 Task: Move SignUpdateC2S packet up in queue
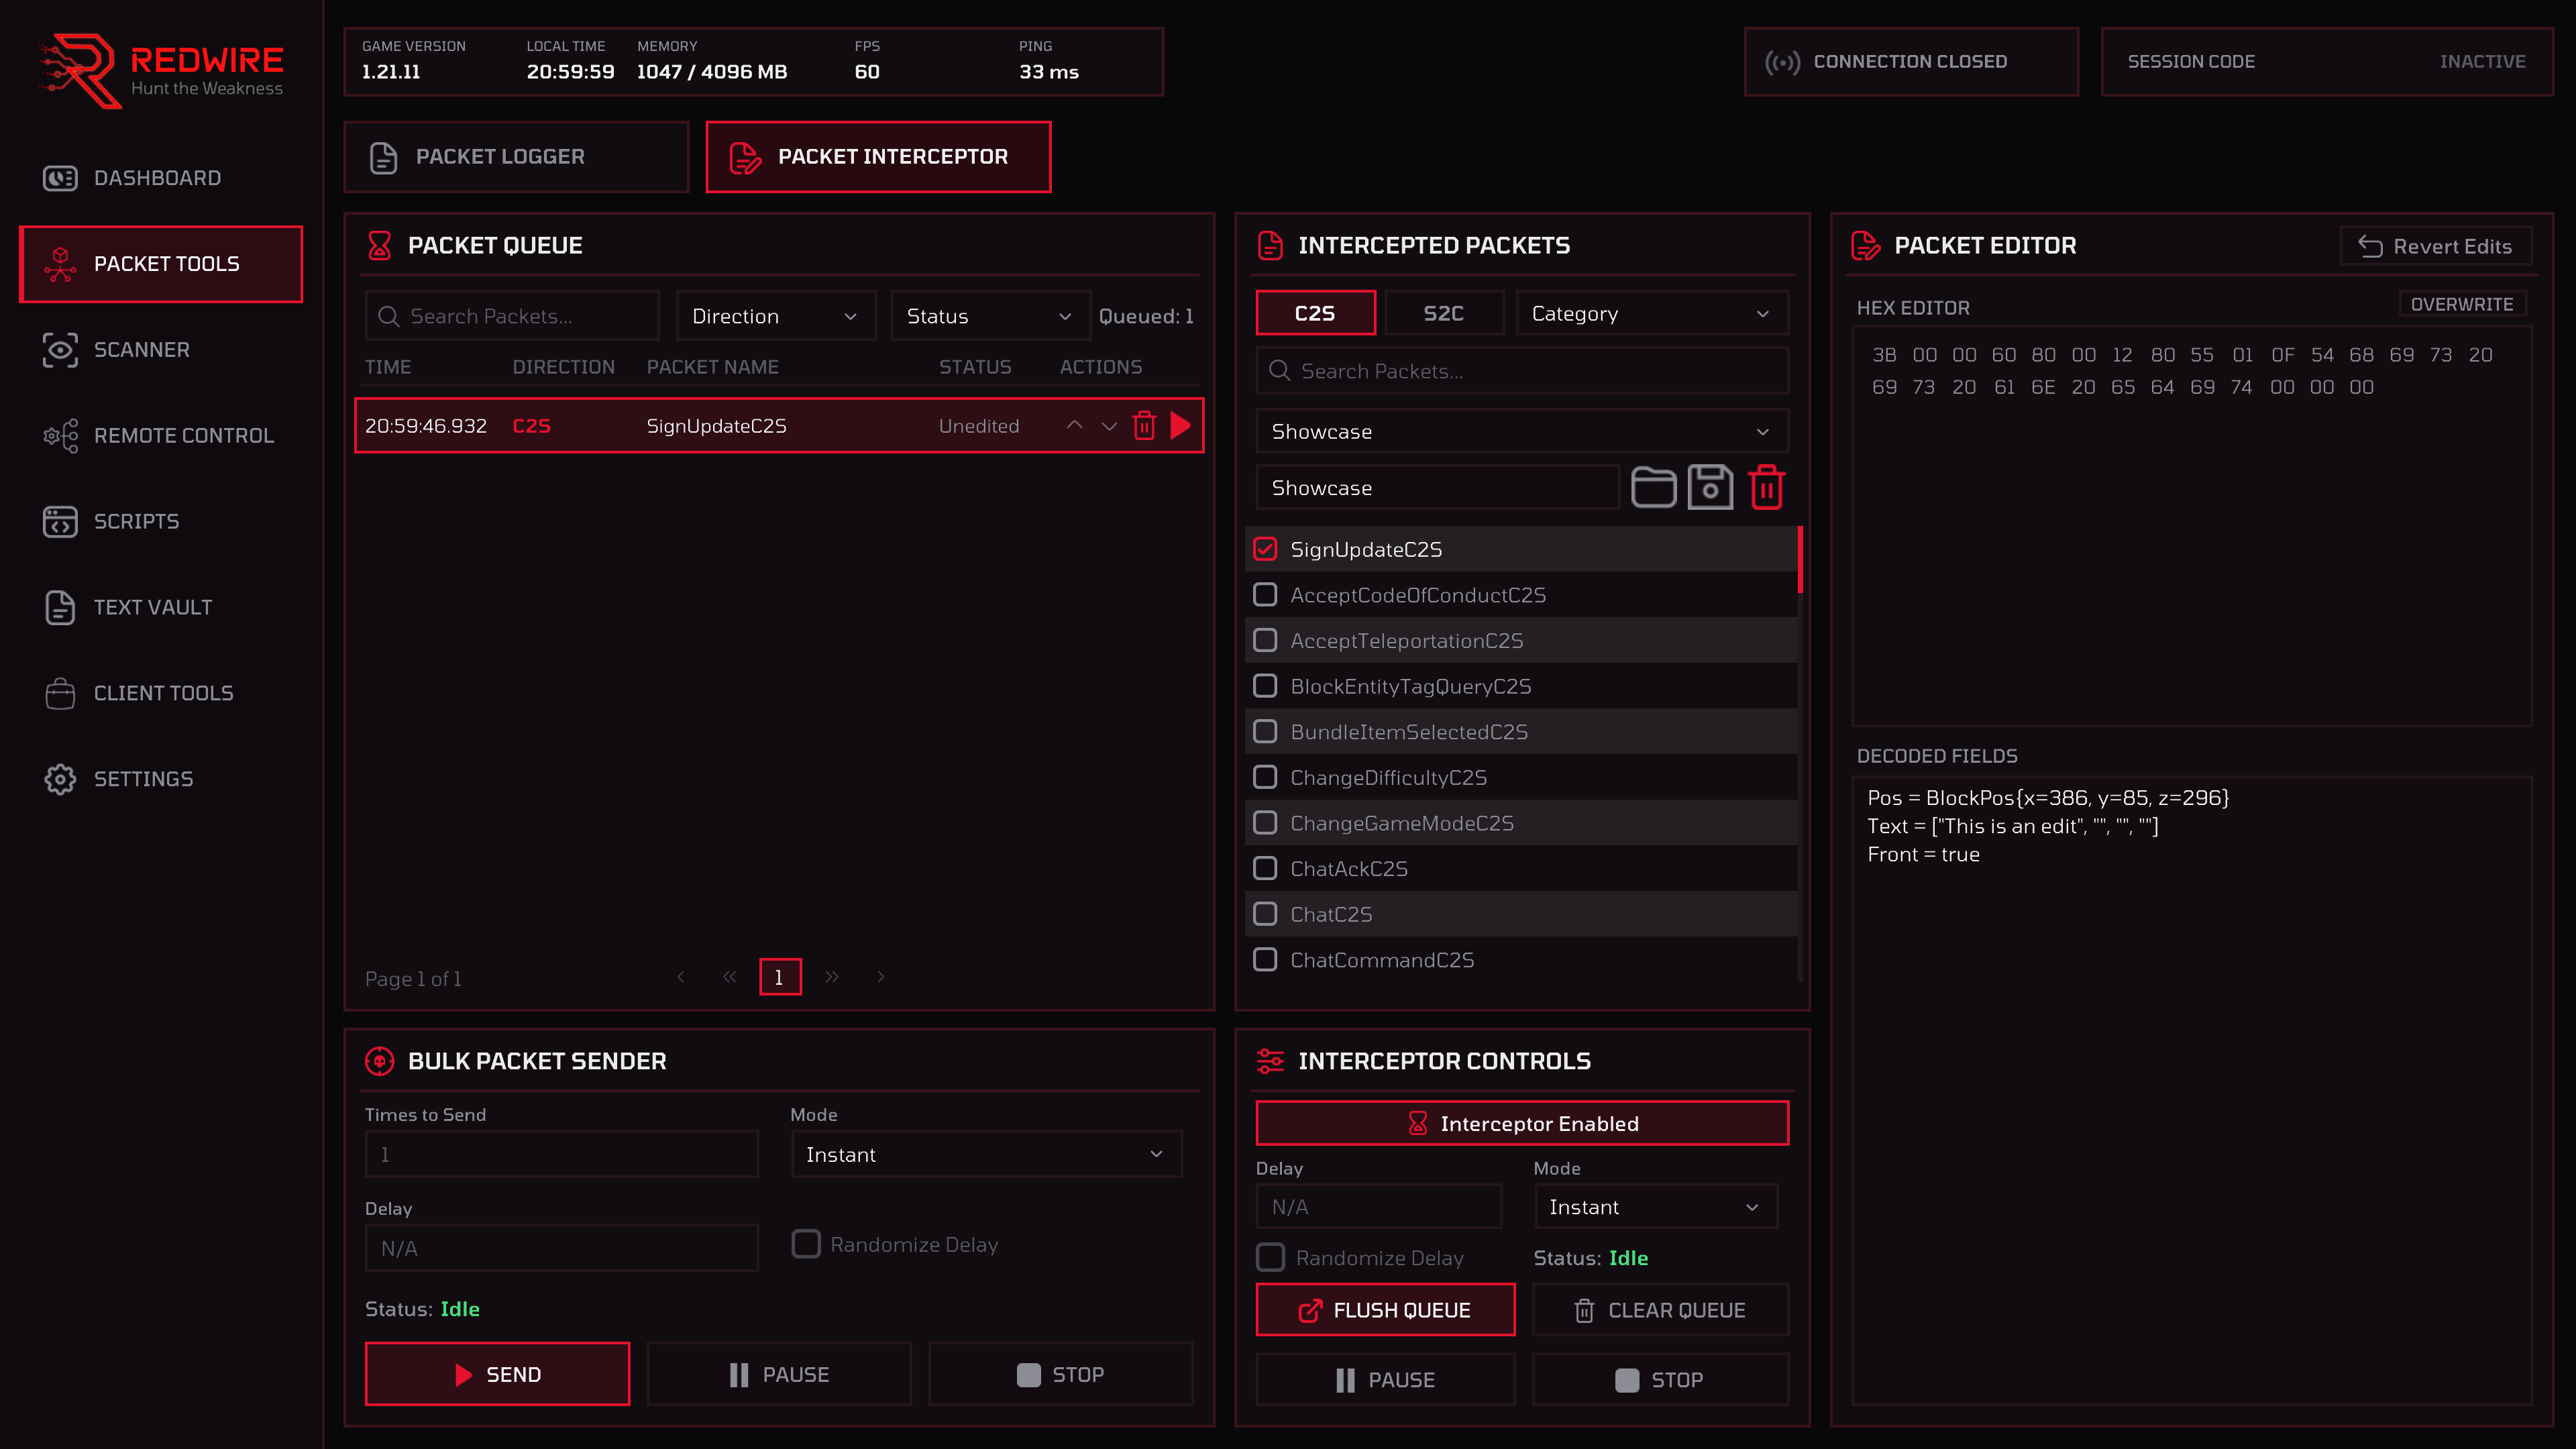coord(1074,425)
